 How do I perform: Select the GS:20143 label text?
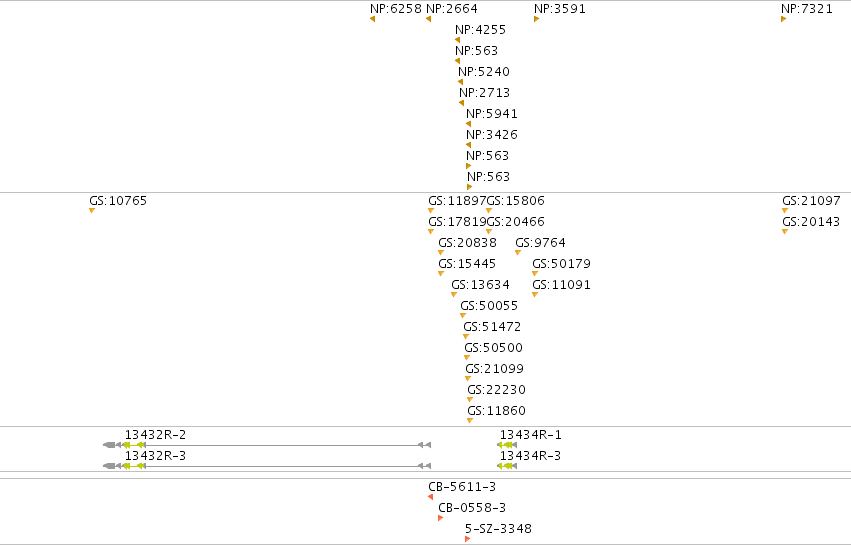coord(811,221)
